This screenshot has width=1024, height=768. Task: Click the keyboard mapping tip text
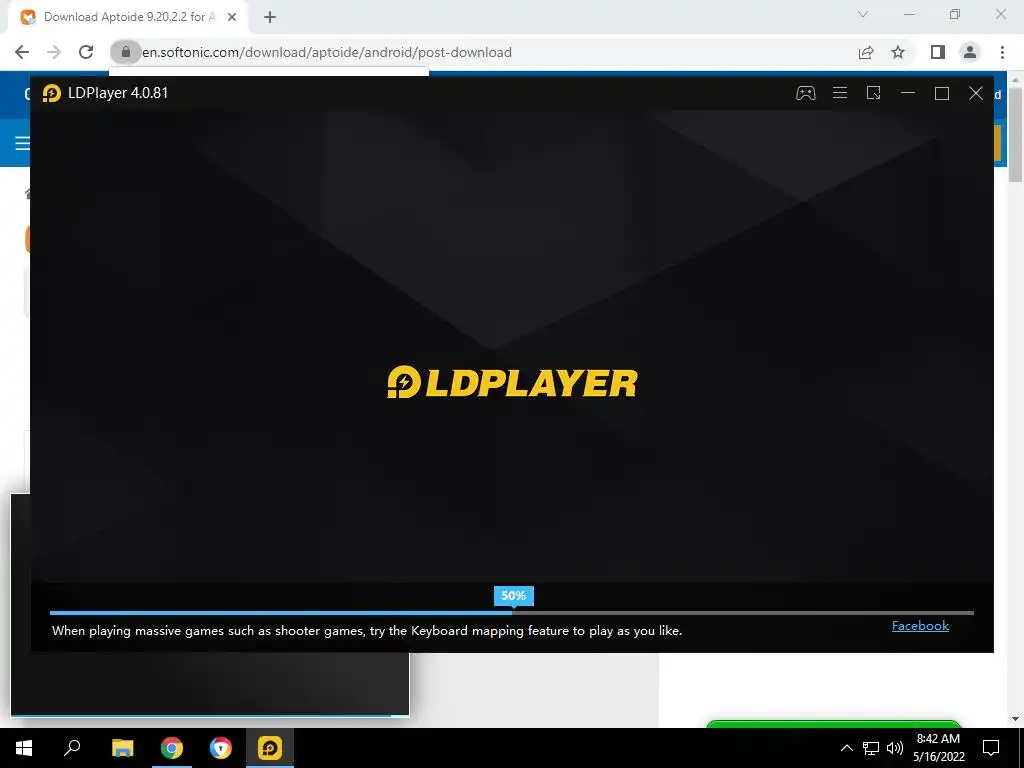pos(367,631)
